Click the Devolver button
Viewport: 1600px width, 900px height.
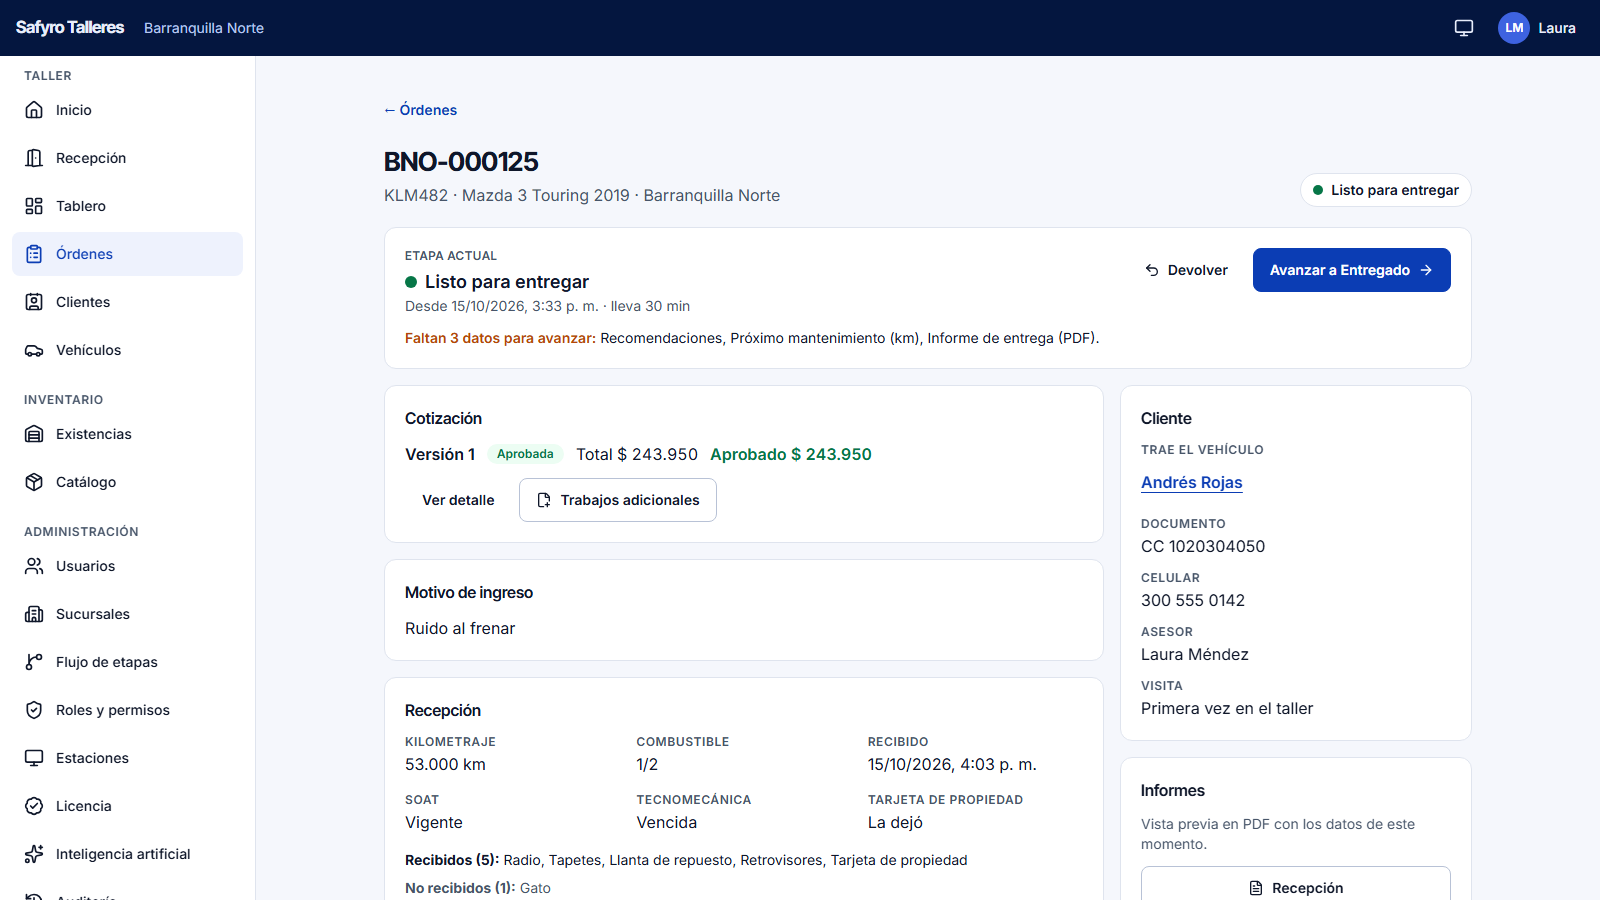click(1186, 270)
